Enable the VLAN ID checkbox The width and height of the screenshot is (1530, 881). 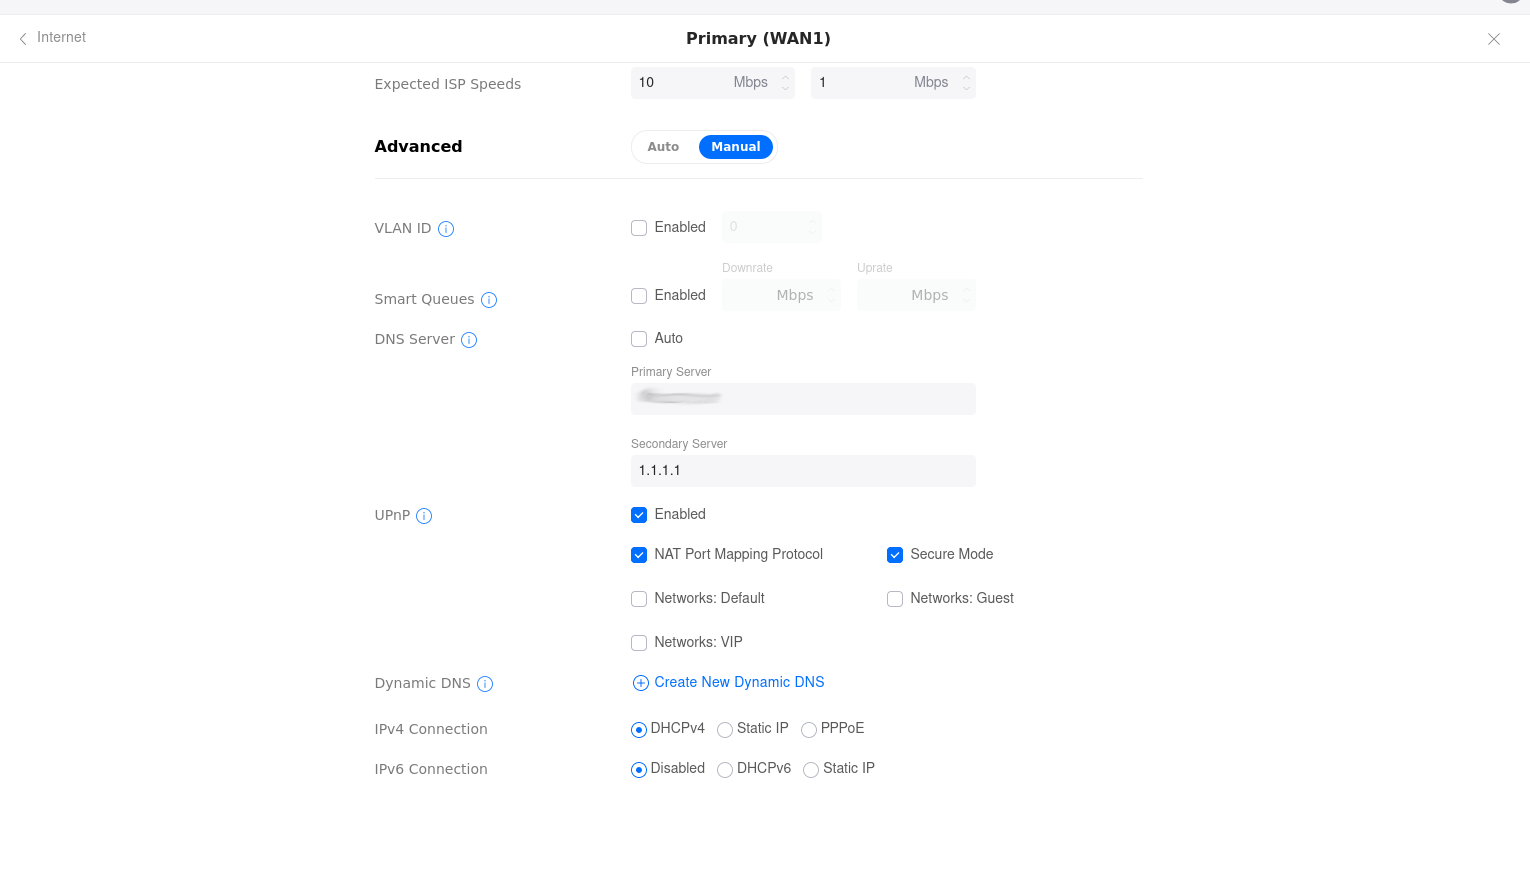pos(639,228)
